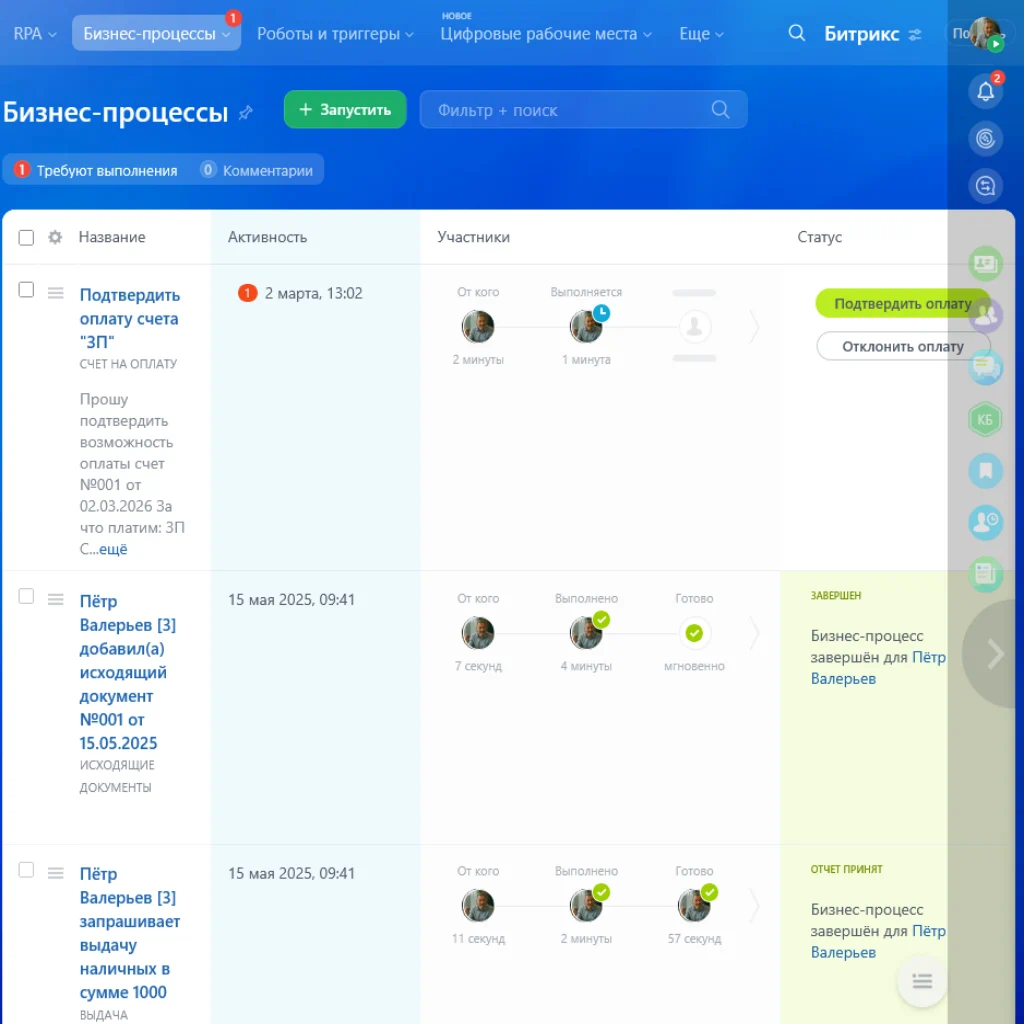The image size is (1024, 1024).
Task: Open the knowledge base via the КБ icon
Action: [x=985, y=420]
